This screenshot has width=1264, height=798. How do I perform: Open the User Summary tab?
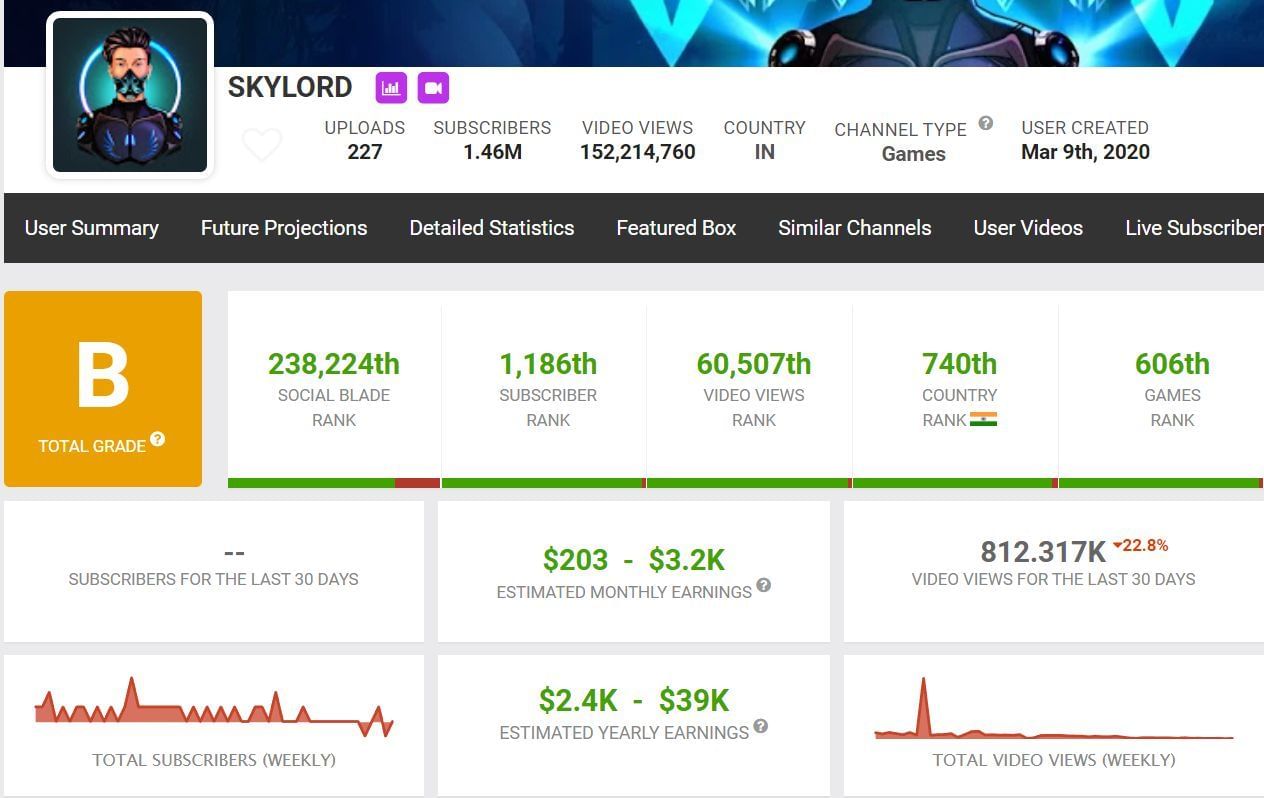91,228
